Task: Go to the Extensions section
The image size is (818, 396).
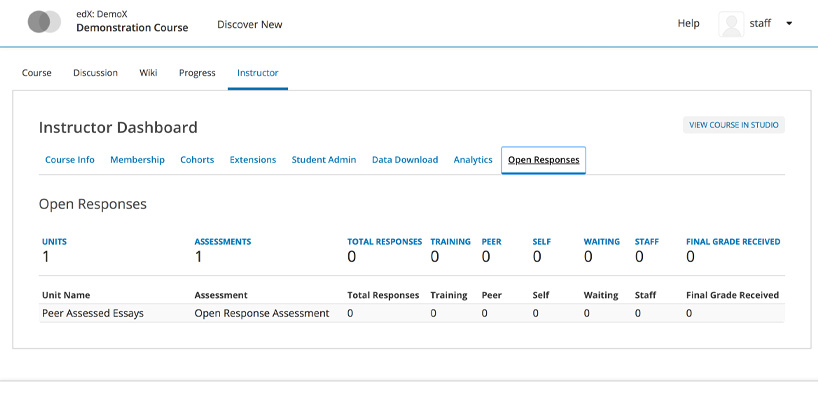Action: [x=253, y=160]
